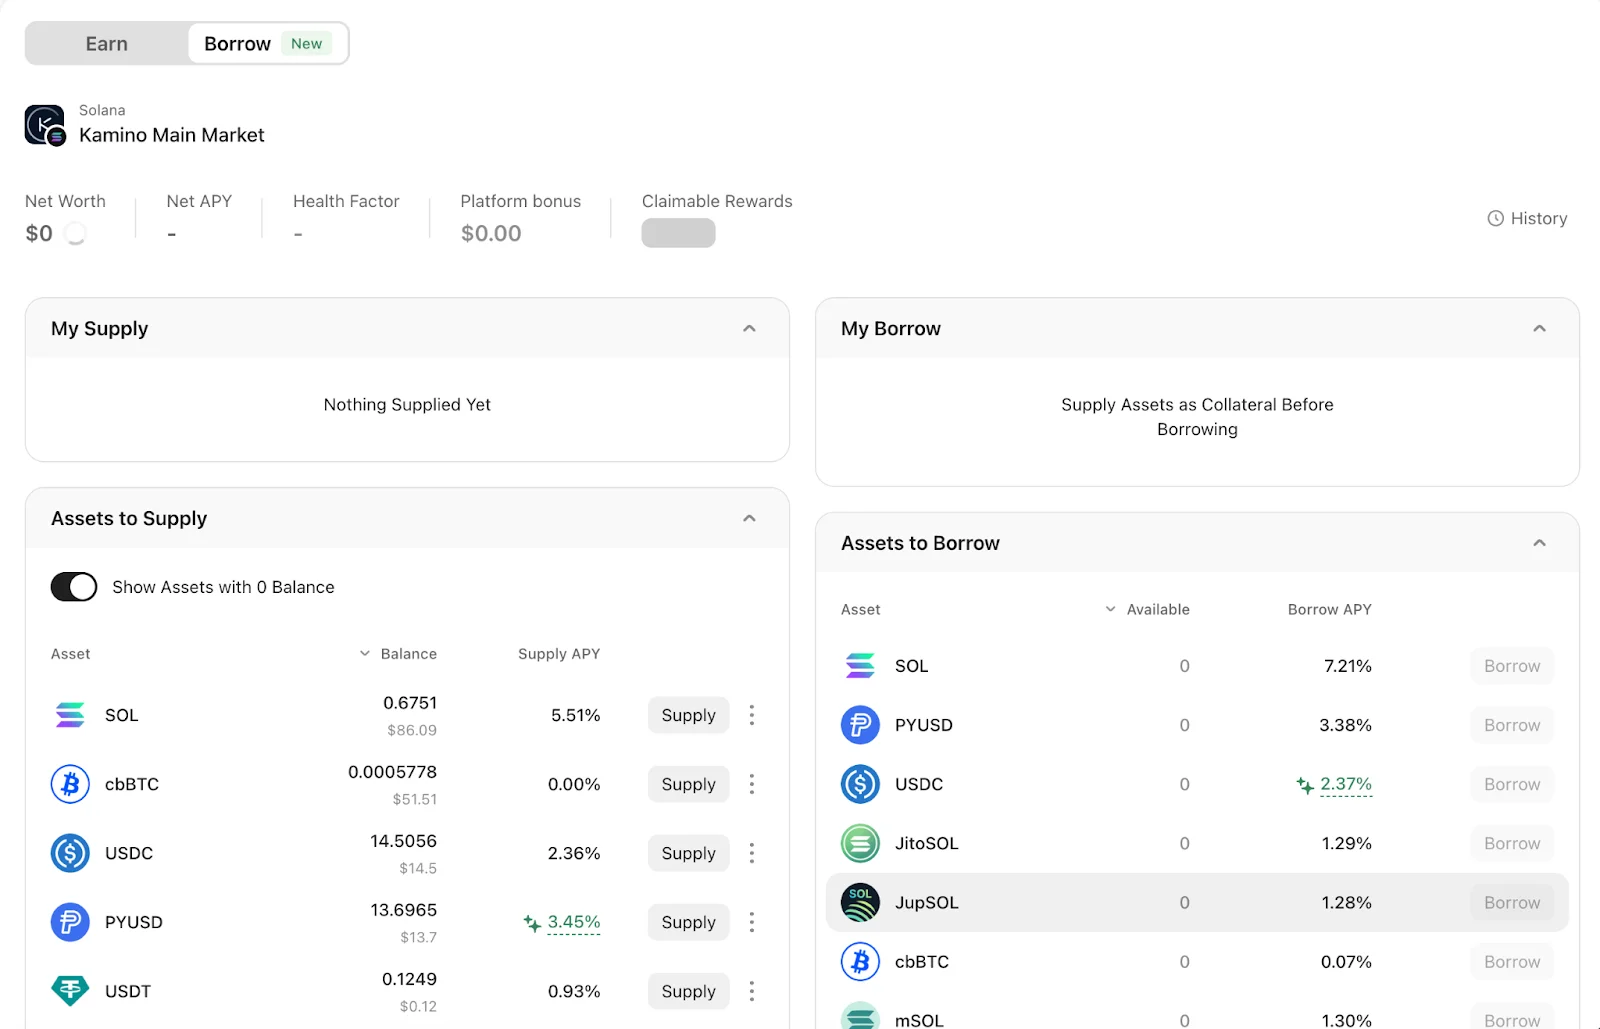
Task: Click the USDT token icon in supply list
Action: [70, 991]
